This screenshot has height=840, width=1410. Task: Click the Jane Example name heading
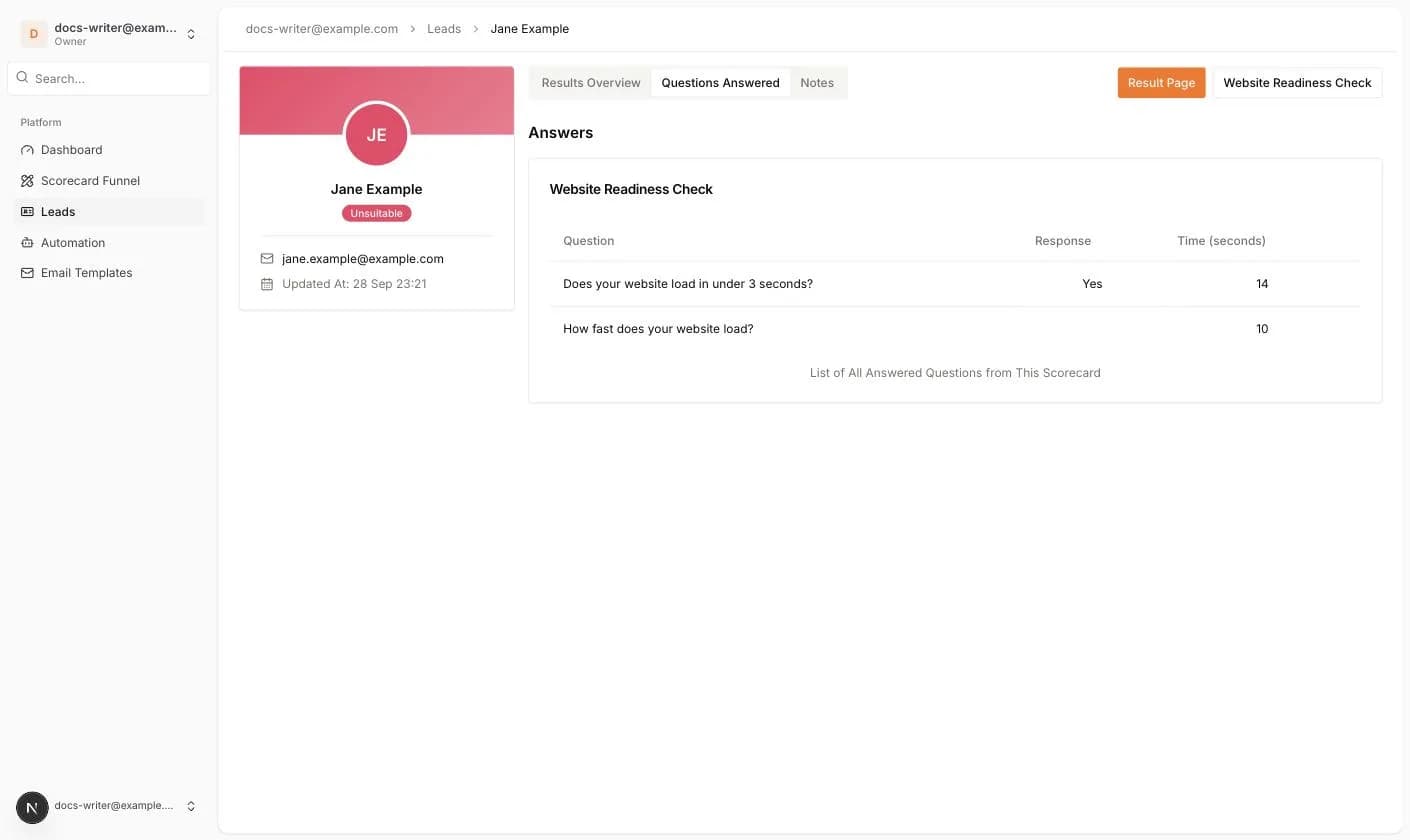376,189
